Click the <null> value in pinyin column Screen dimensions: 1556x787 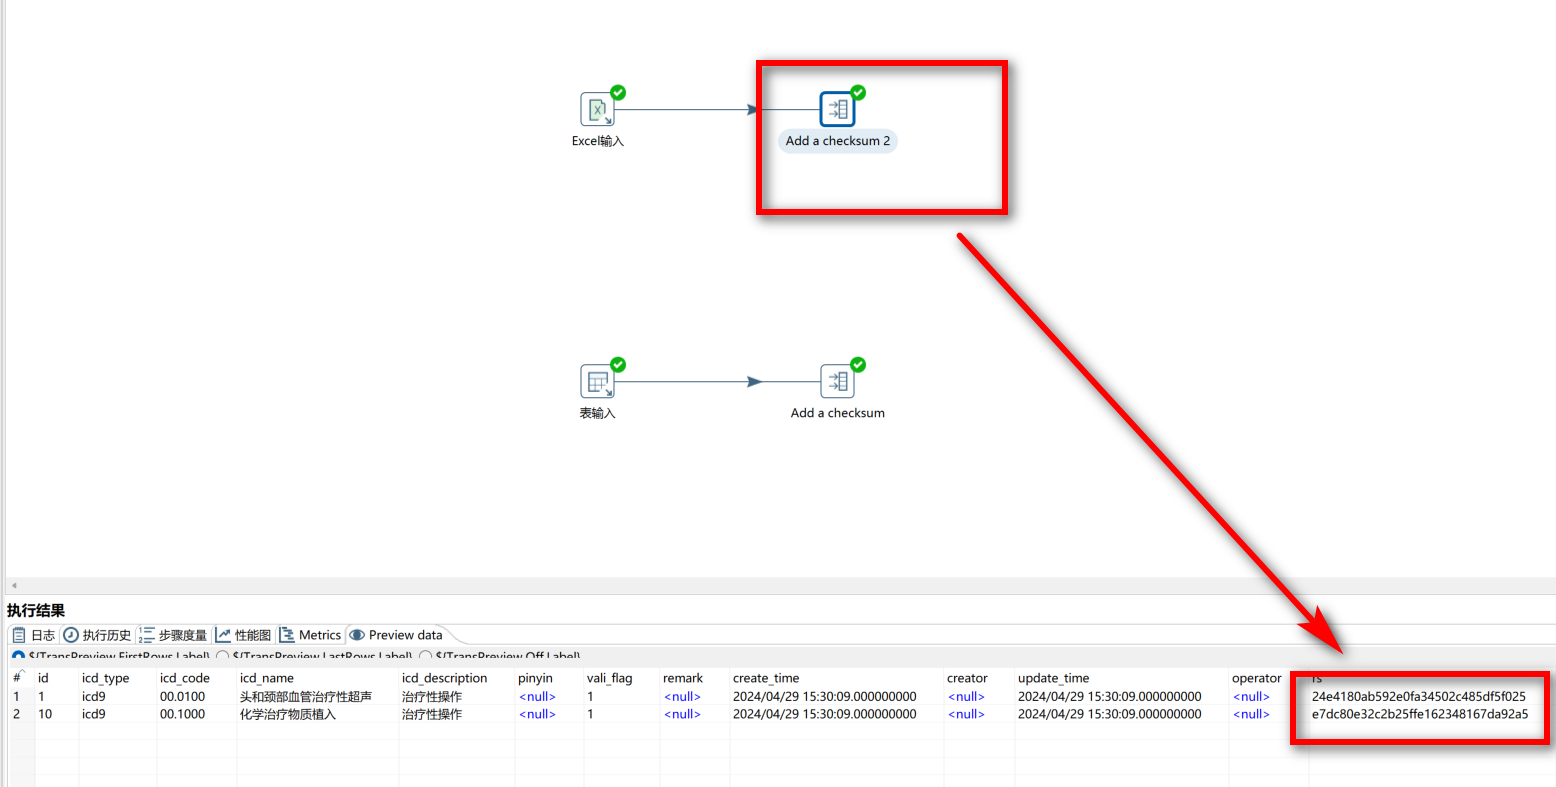coord(536,696)
